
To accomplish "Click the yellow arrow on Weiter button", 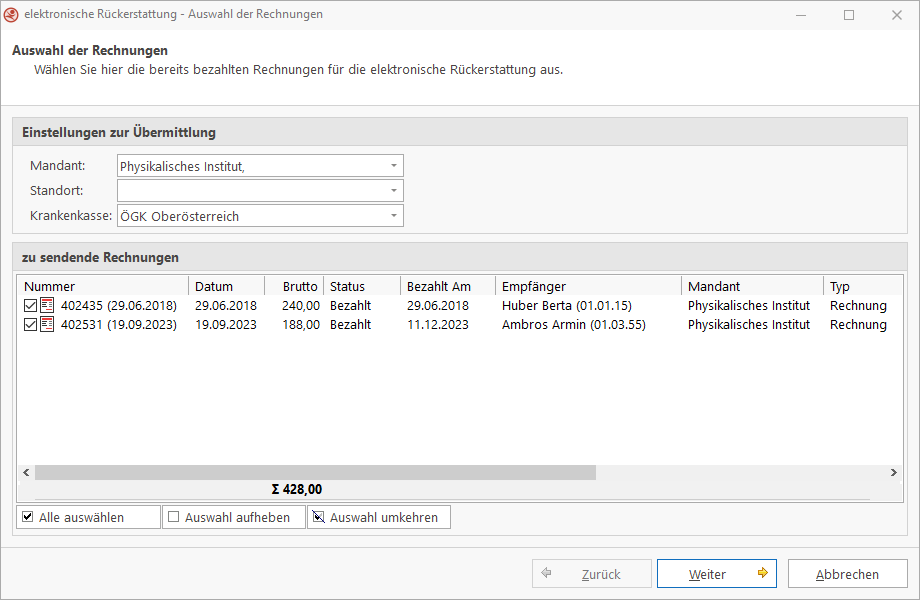I will pos(762,574).
